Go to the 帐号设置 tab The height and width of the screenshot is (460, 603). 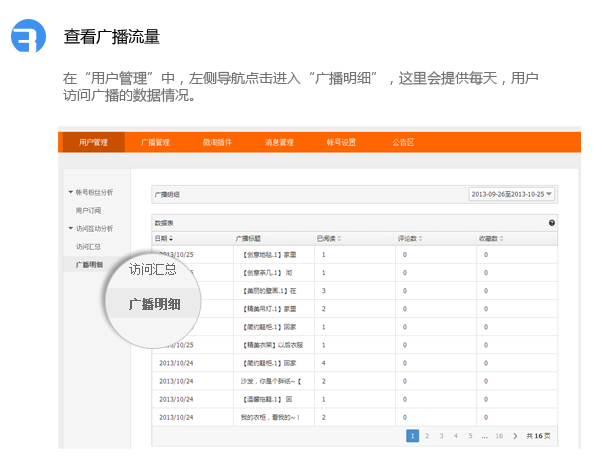coord(341,142)
